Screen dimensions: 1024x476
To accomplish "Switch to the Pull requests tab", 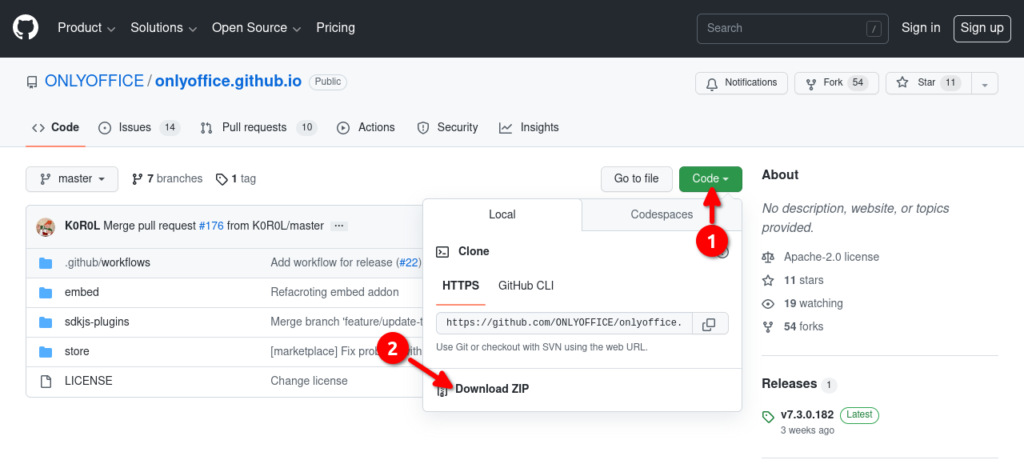I will pos(258,127).
